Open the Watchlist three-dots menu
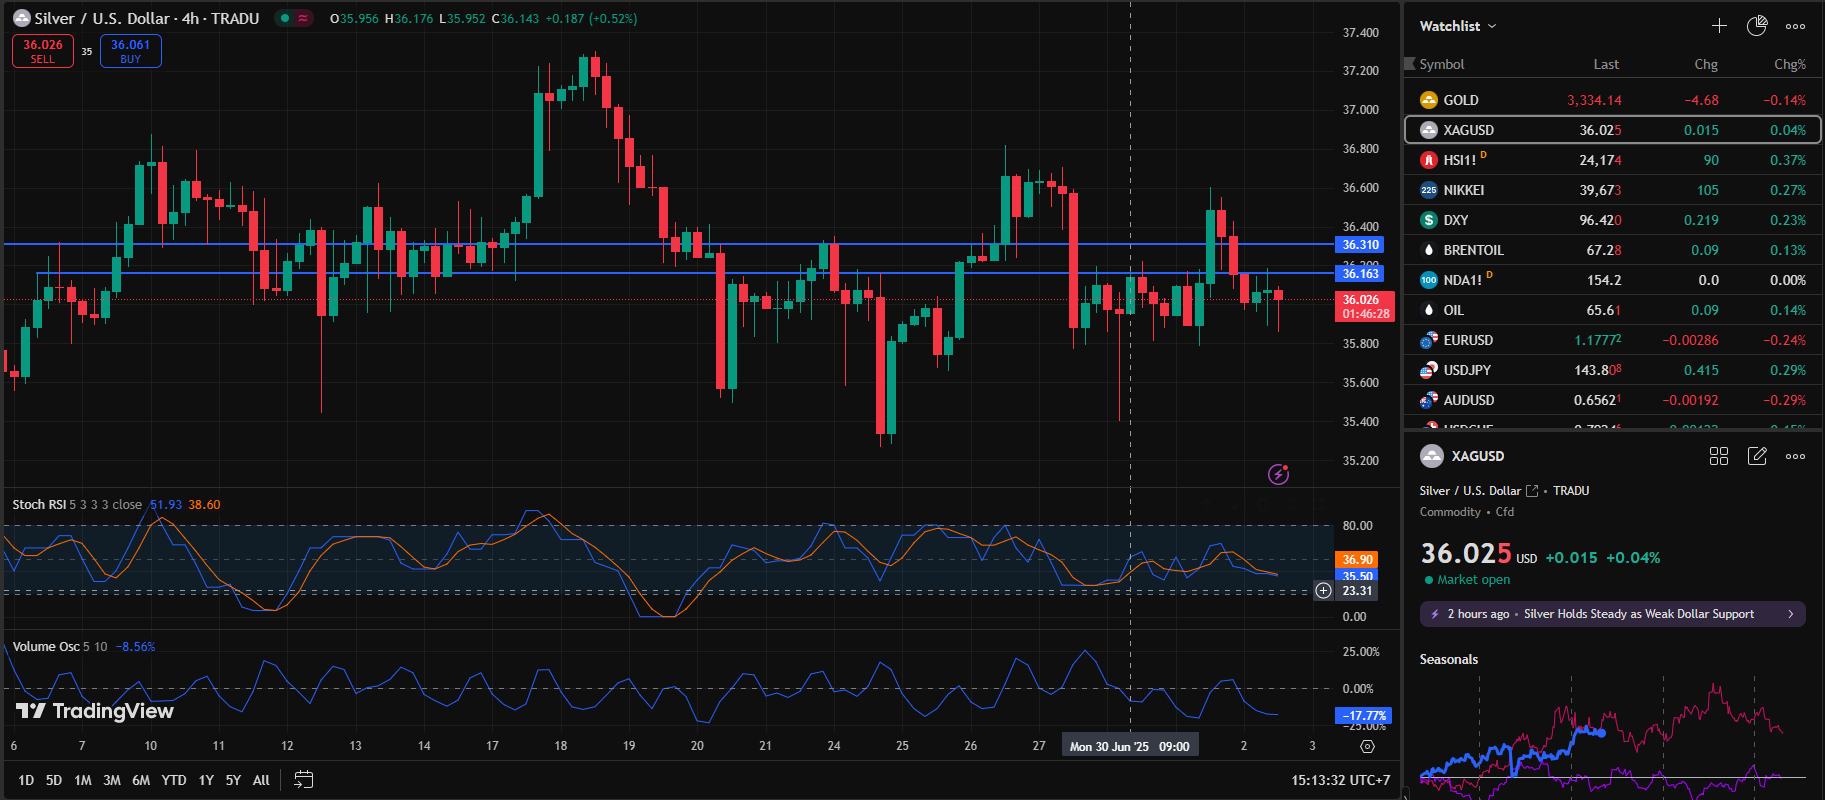1825x800 pixels. pyautogui.click(x=1796, y=26)
